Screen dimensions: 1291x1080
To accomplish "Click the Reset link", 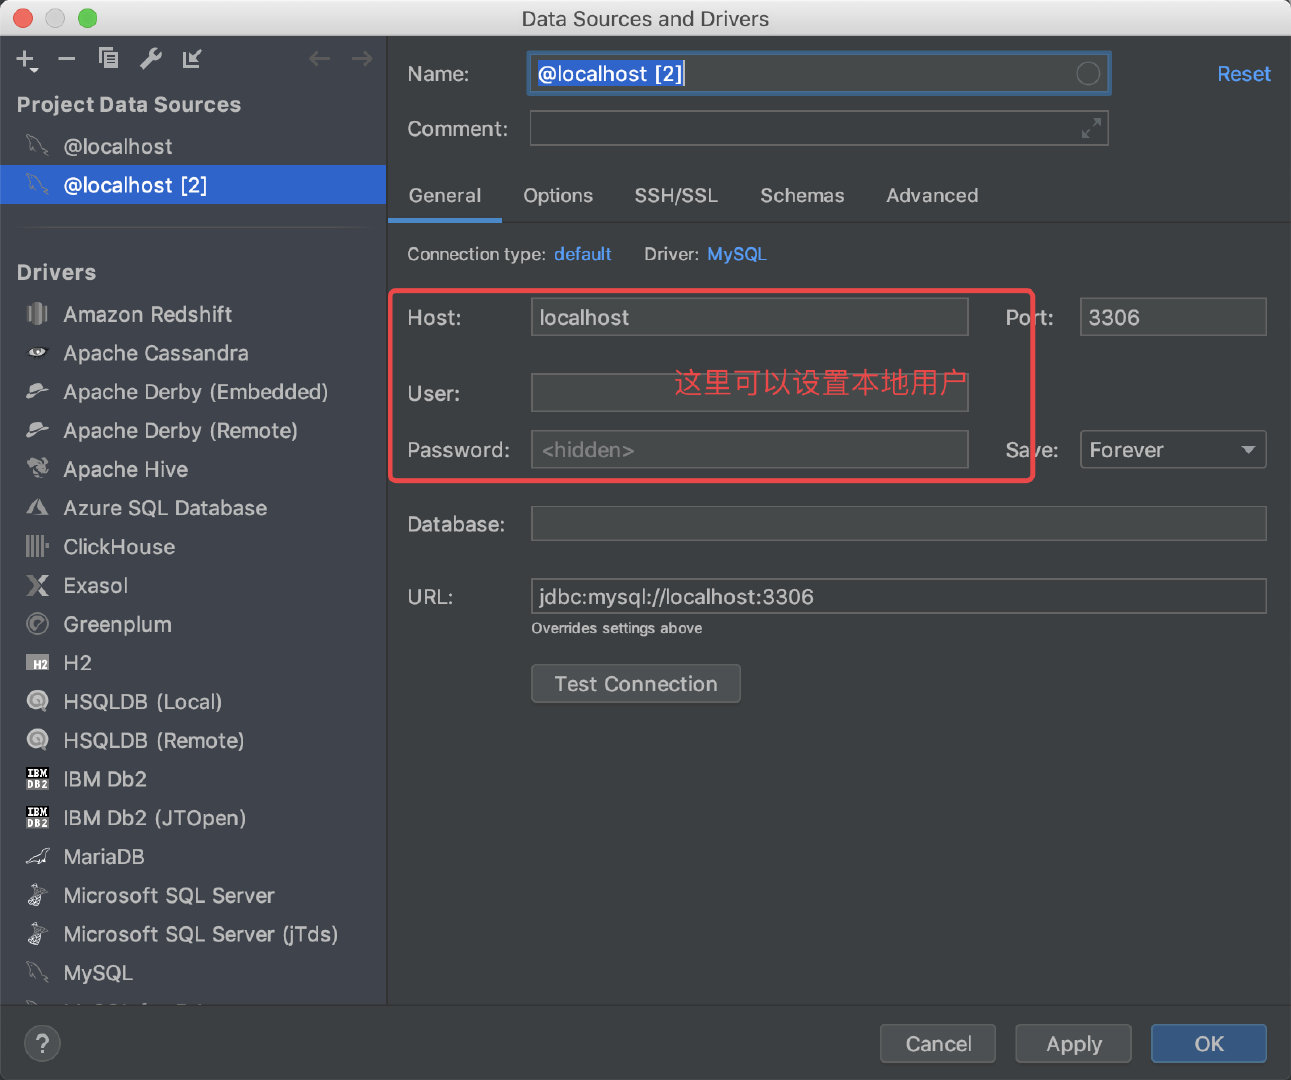I will [x=1243, y=74].
